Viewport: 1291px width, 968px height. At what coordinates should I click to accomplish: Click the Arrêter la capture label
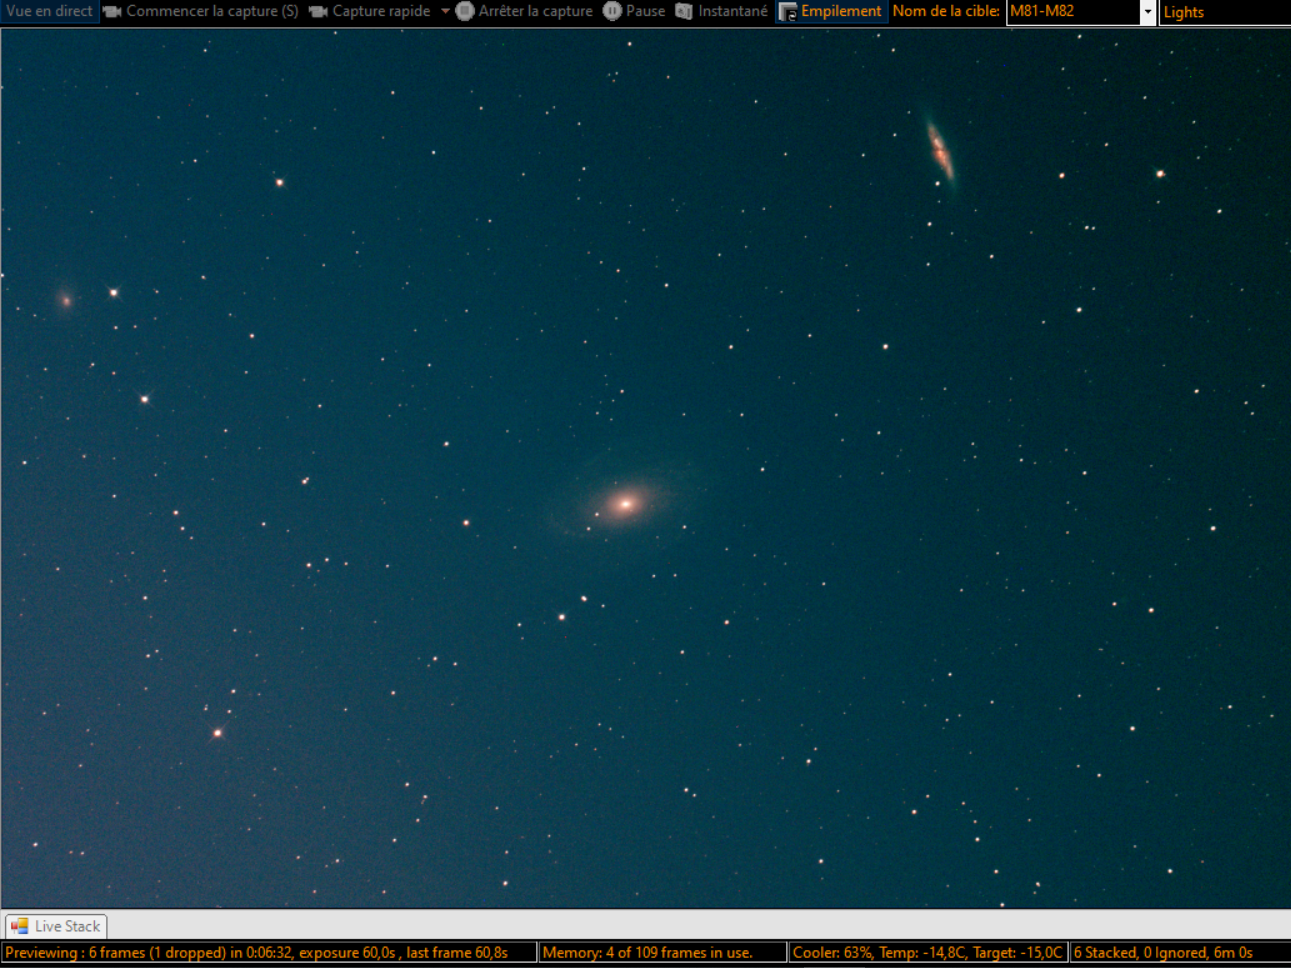coord(536,11)
